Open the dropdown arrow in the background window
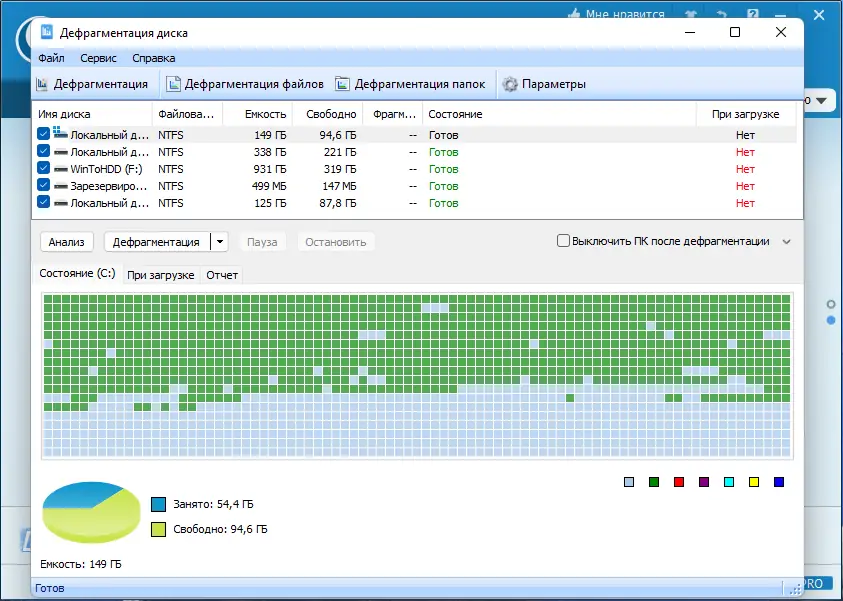The height and width of the screenshot is (601, 843). point(820,101)
